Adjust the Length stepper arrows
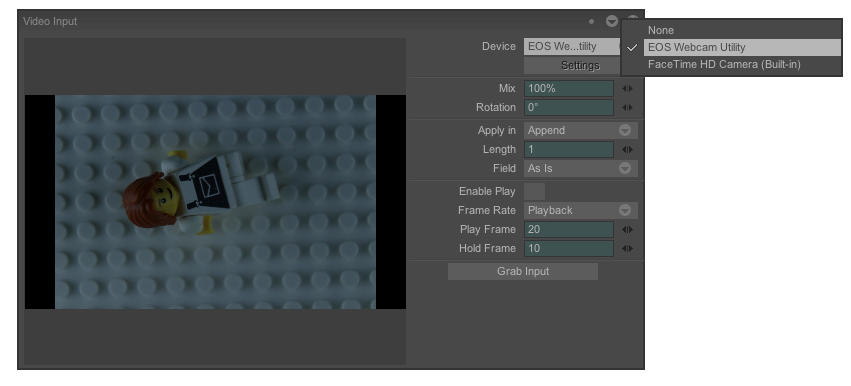 627,149
